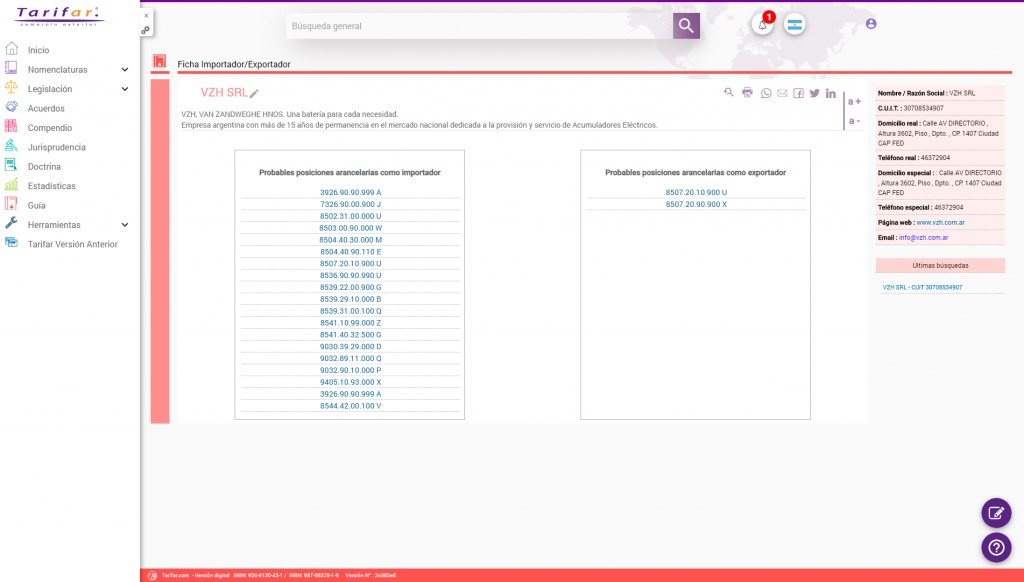This screenshot has height=582, width=1024.
Task: Send by email envelope icon
Action: click(x=782, y=93)
